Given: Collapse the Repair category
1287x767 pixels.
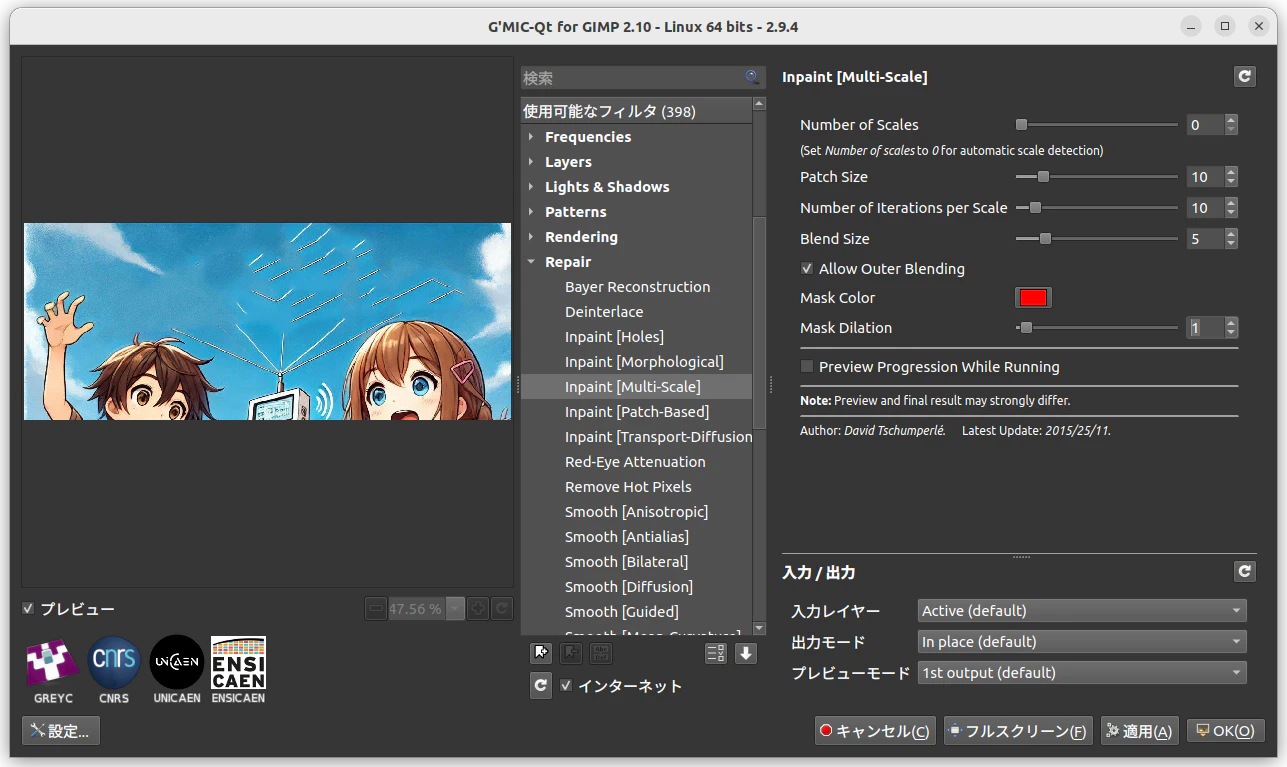Looking at the screenshot, I should click(531, 262).
